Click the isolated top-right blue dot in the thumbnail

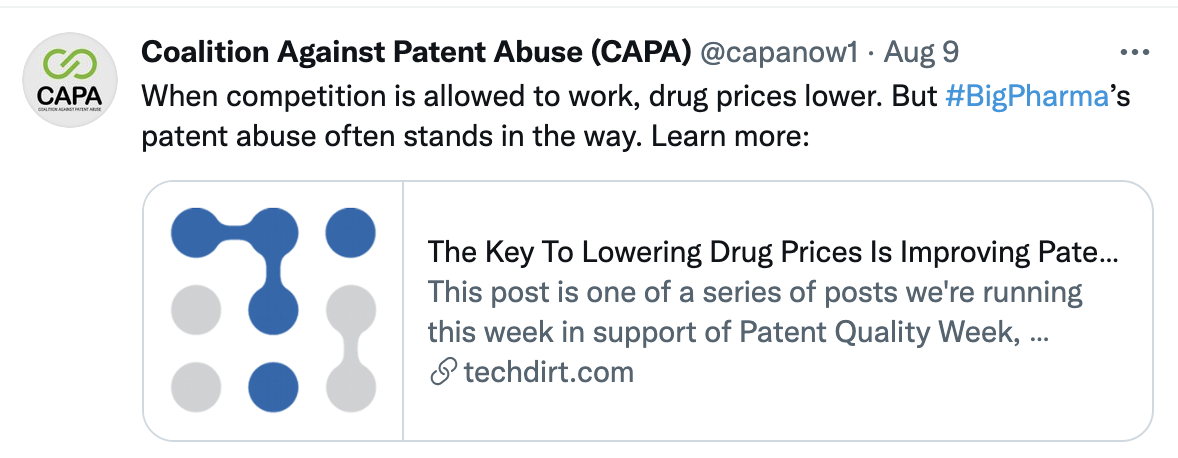(x=350, y=233)
